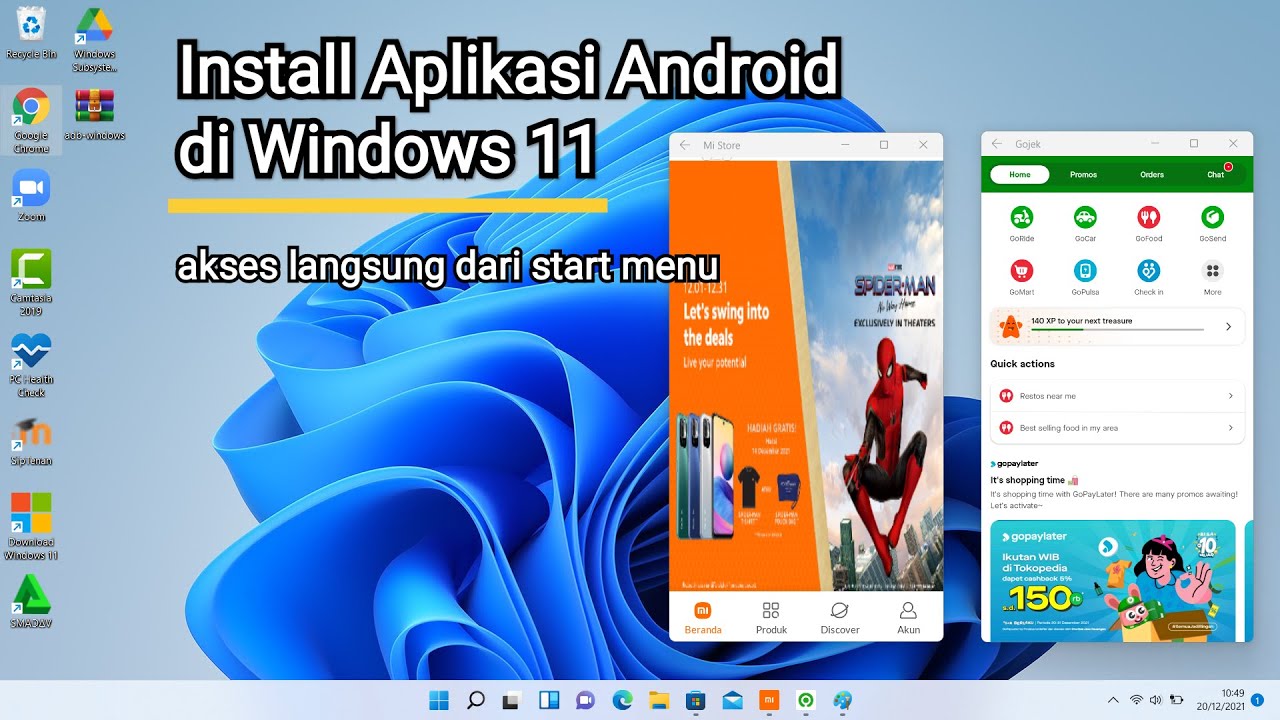Open GoFood service in Gojek
1280x720 pixels.
1148,222
